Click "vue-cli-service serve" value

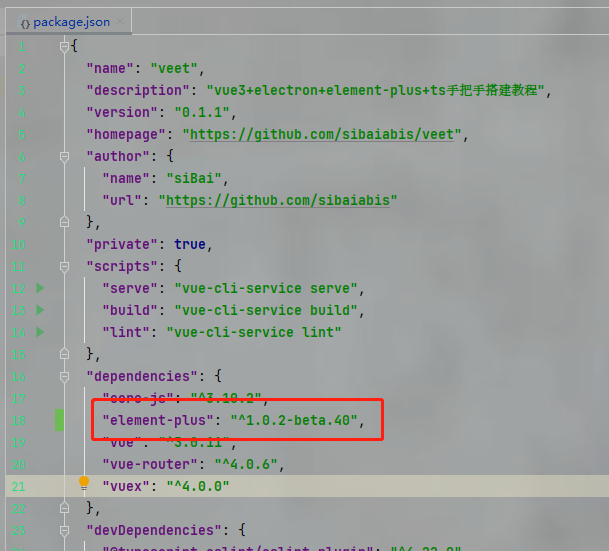click(266, 289)
